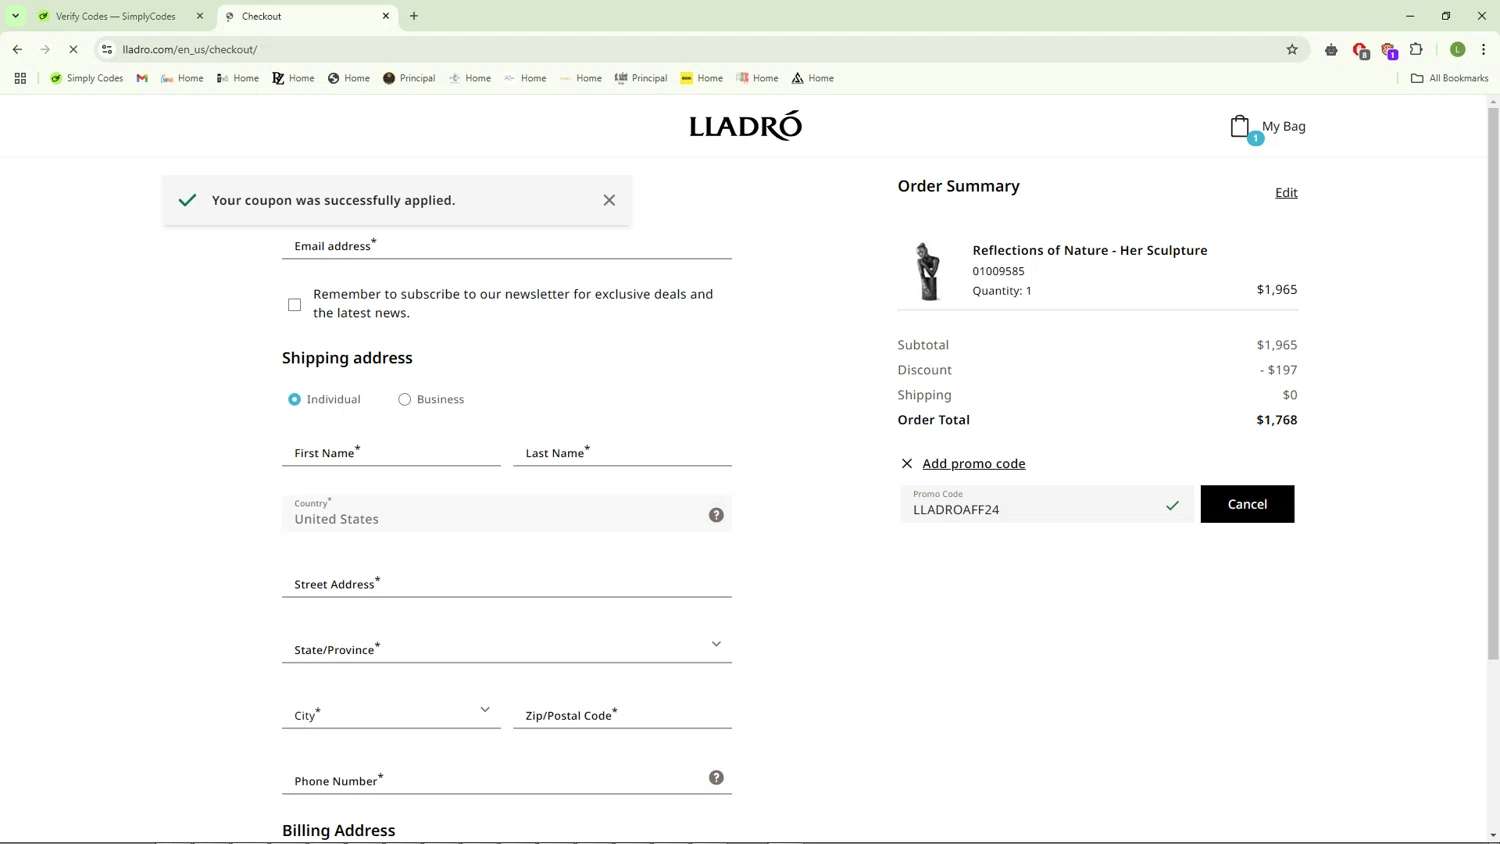Close the Verify Codes tab
Screen dimensions: 1500x844
pyautogui.click(x=200, y=16)
